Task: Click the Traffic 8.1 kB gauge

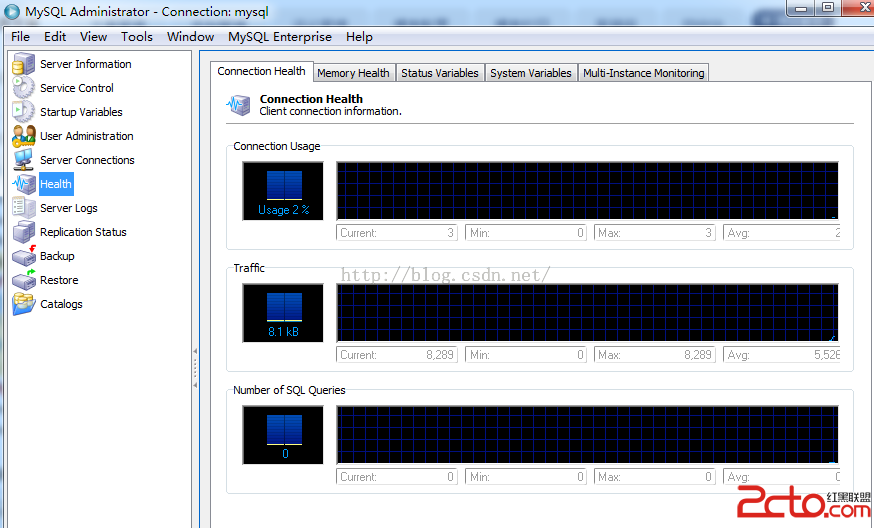Action: [283, 313]
